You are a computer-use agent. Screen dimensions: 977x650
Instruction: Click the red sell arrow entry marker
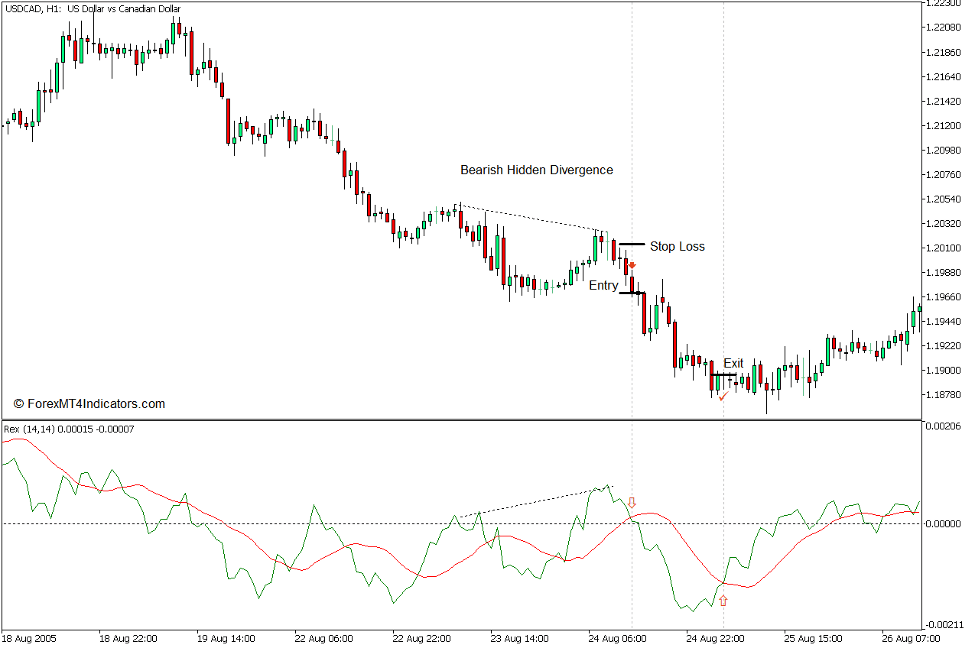tap(633, 265)
